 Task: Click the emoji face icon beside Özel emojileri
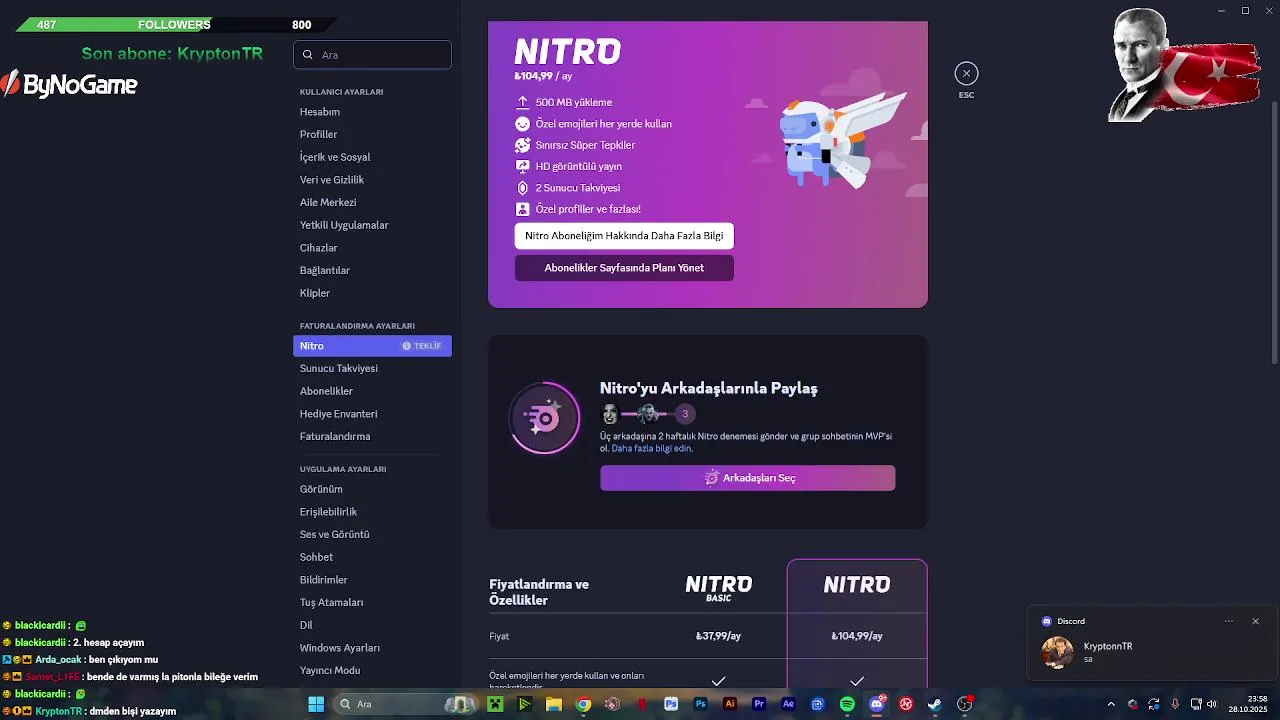click(x=522, y=124)
